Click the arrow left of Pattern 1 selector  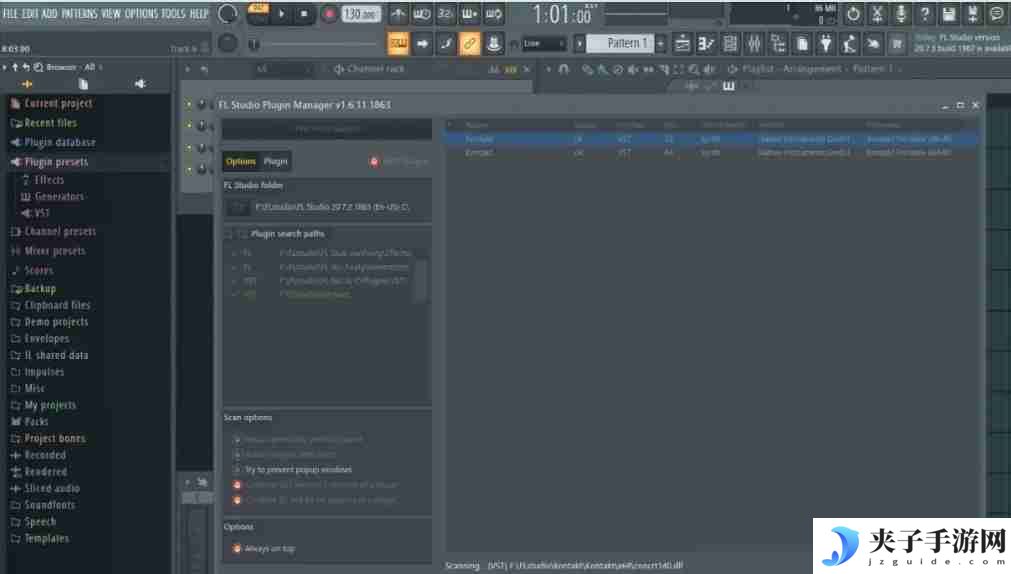[x=579, y=43]
